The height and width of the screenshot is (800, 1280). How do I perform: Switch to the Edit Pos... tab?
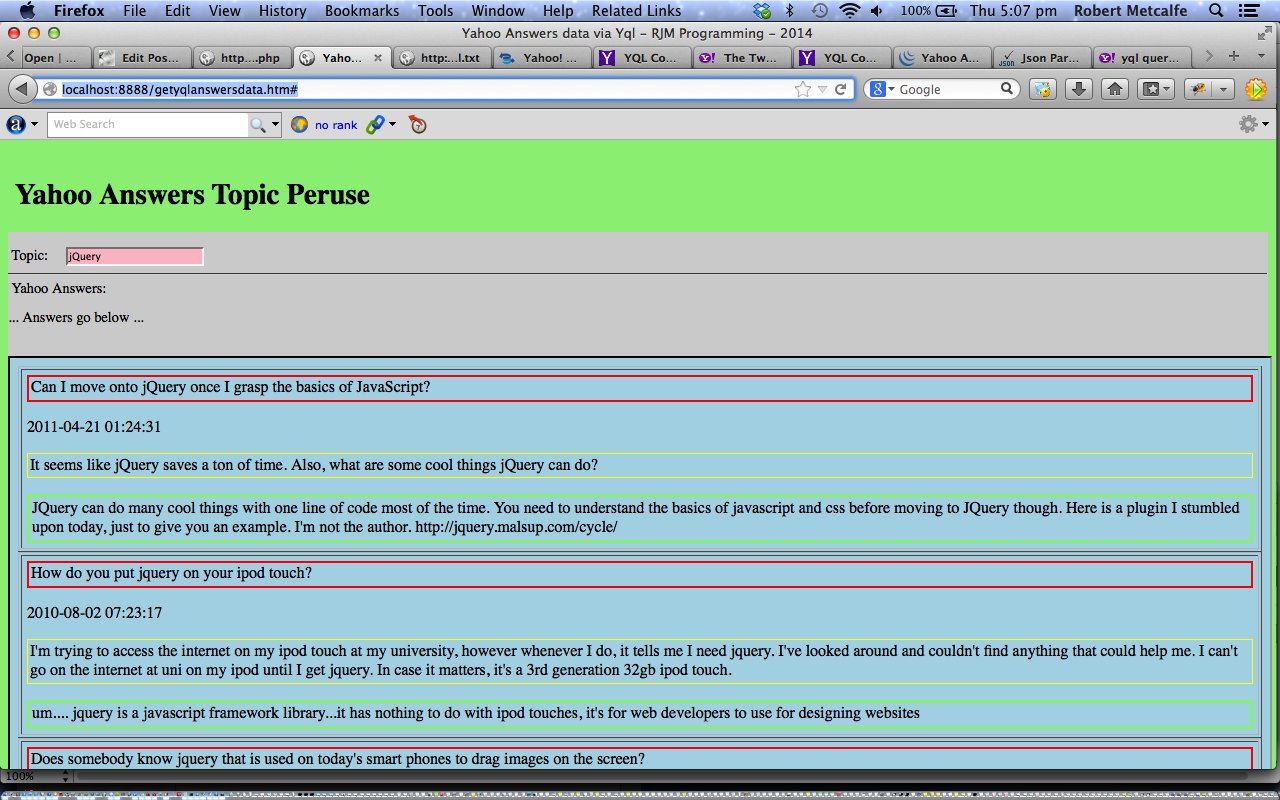coord(140,57)
